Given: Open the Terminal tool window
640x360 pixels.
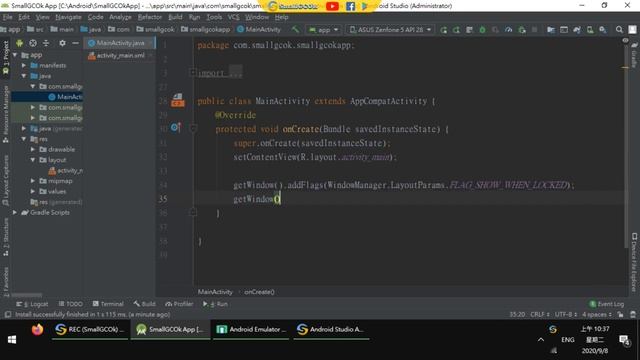Looking at the screenshot, I should click(108, 304).
